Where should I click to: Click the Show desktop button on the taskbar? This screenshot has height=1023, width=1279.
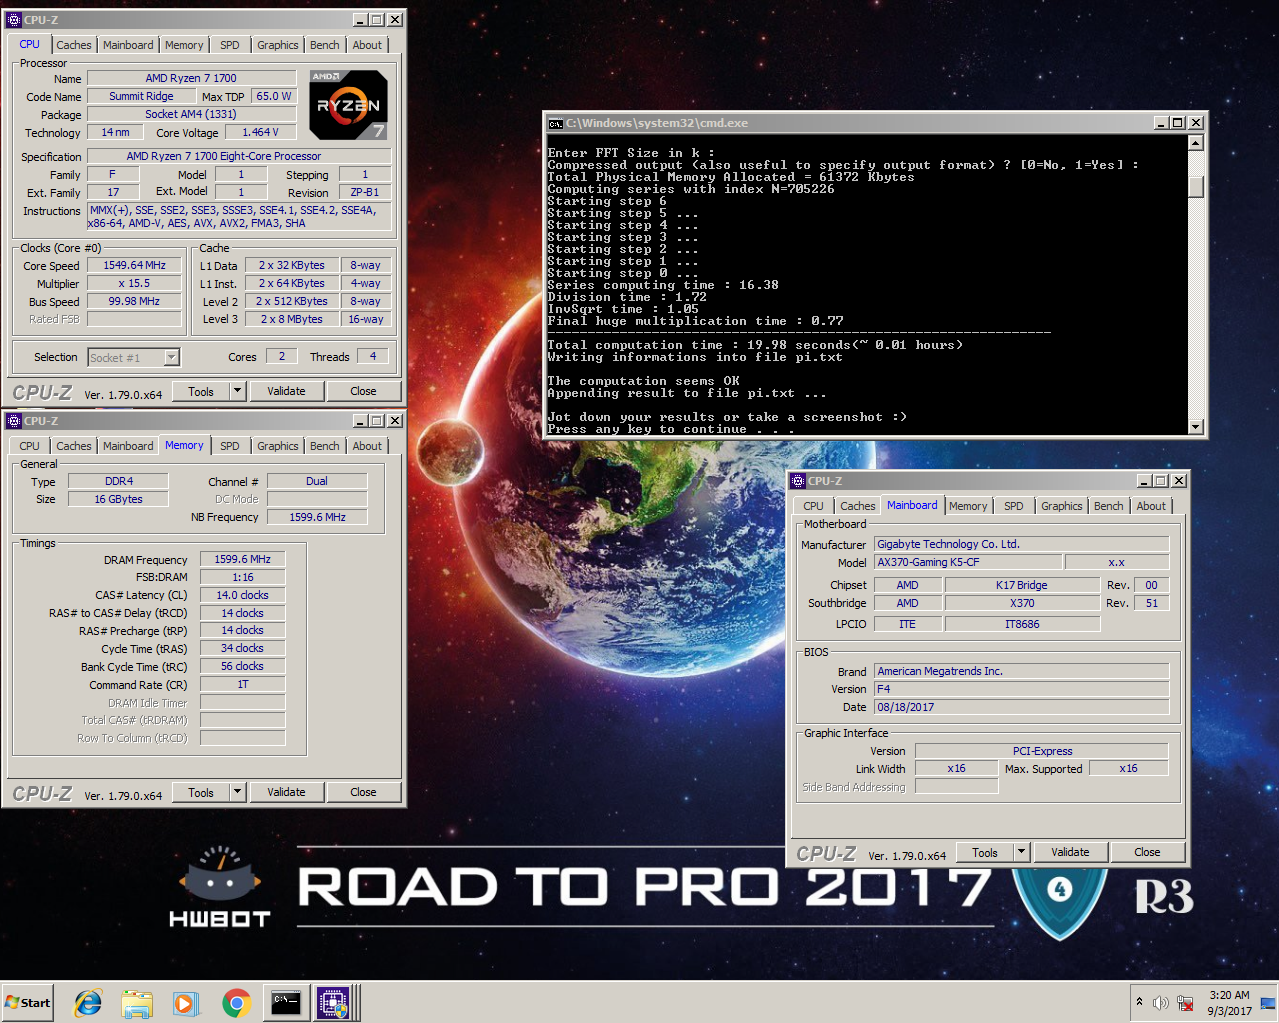(x=1268, y=1003)
